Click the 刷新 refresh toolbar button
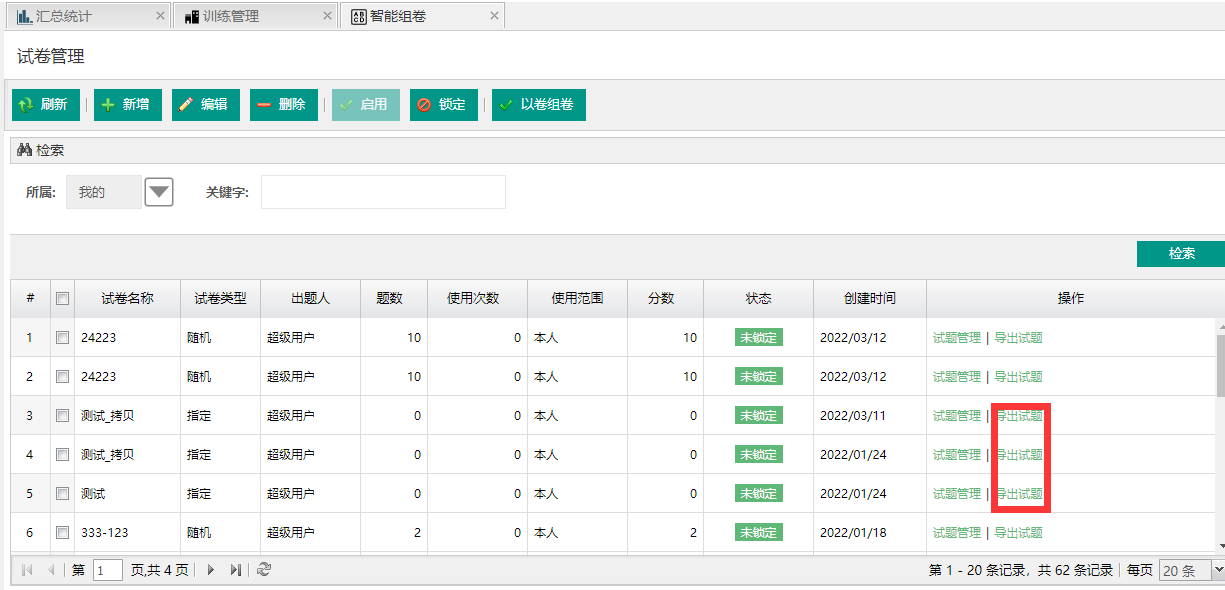1225x590 pixels. tap(45, 105)
